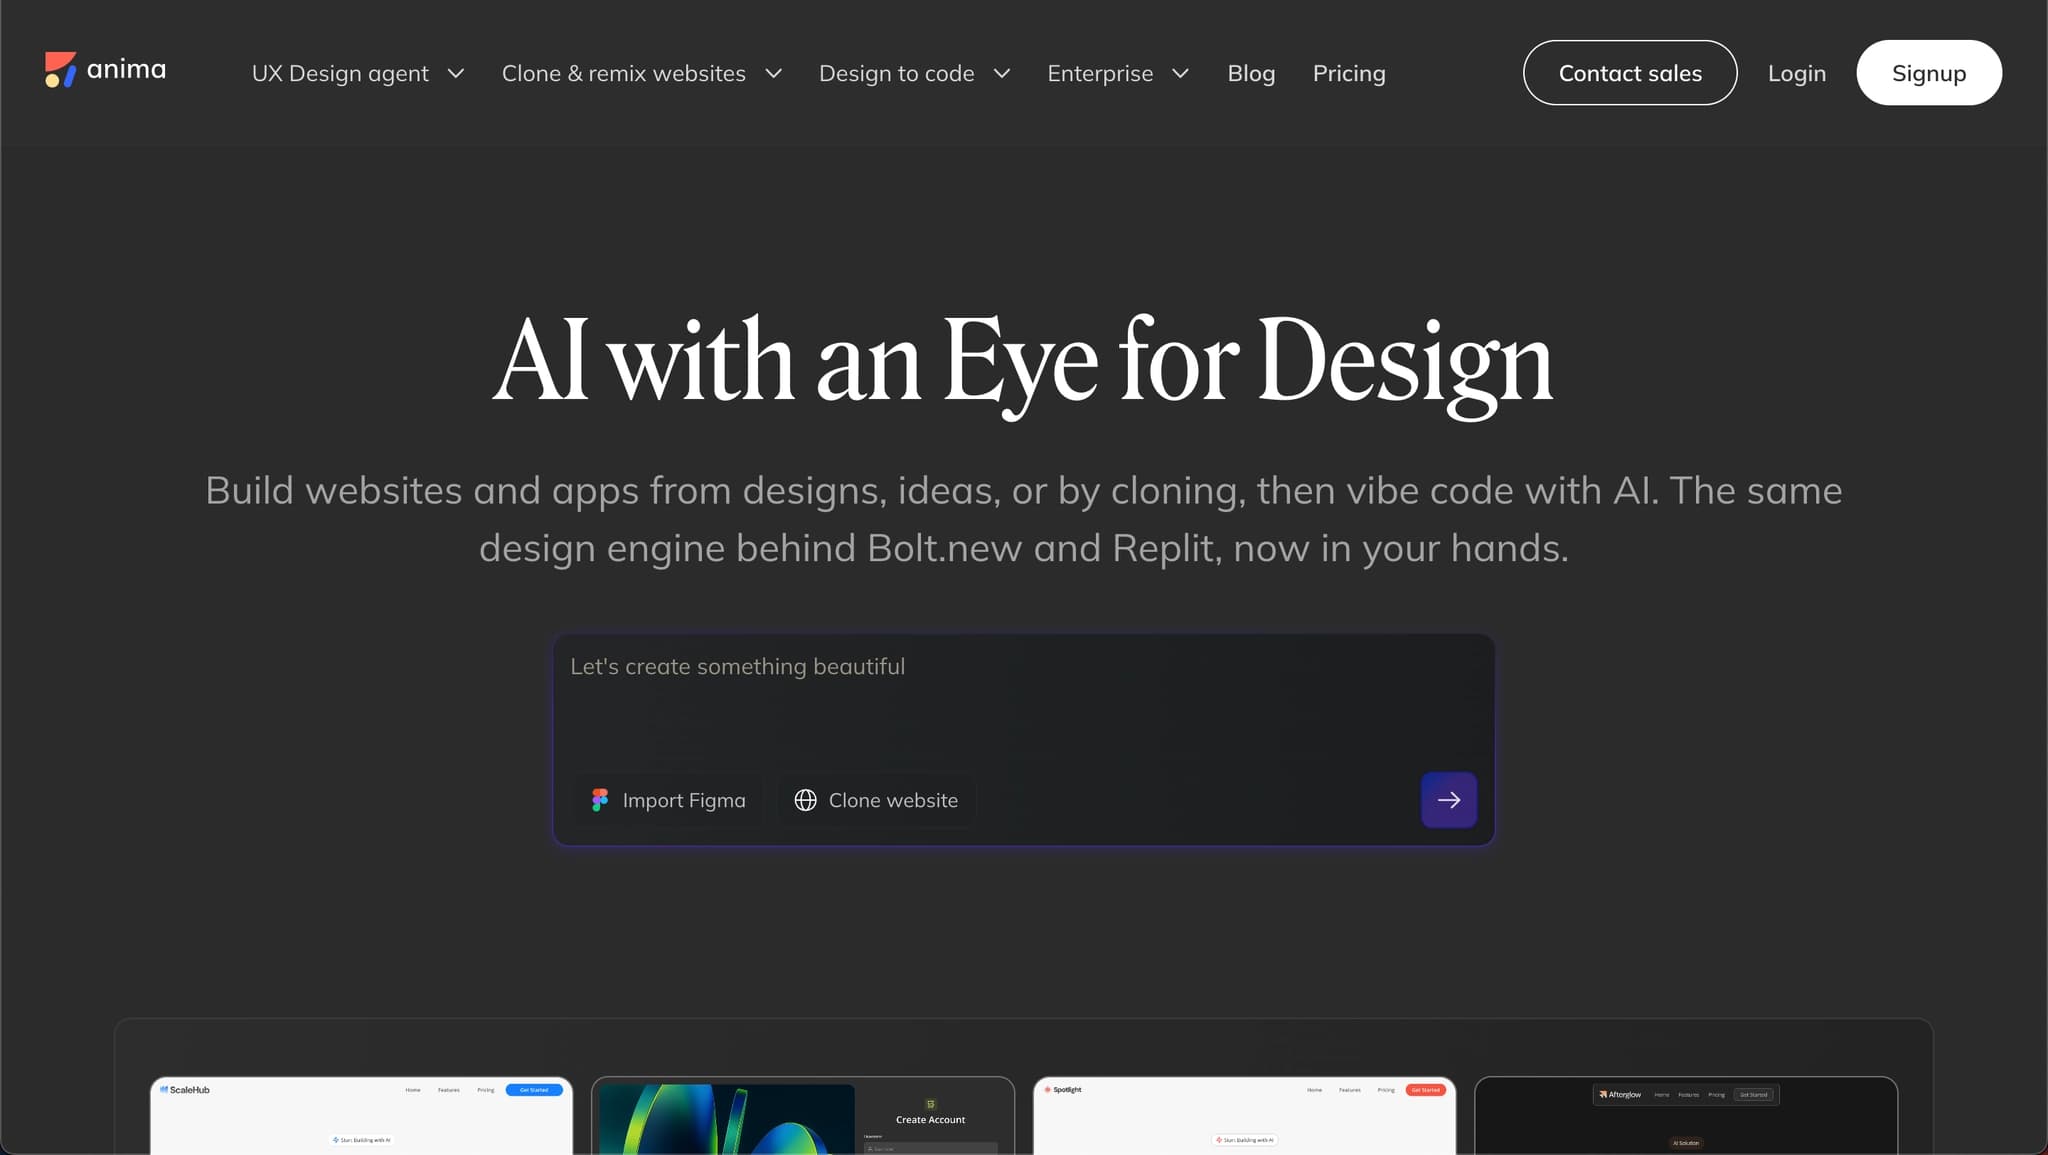Expand the UX Design agent chevron

point(456,73)
